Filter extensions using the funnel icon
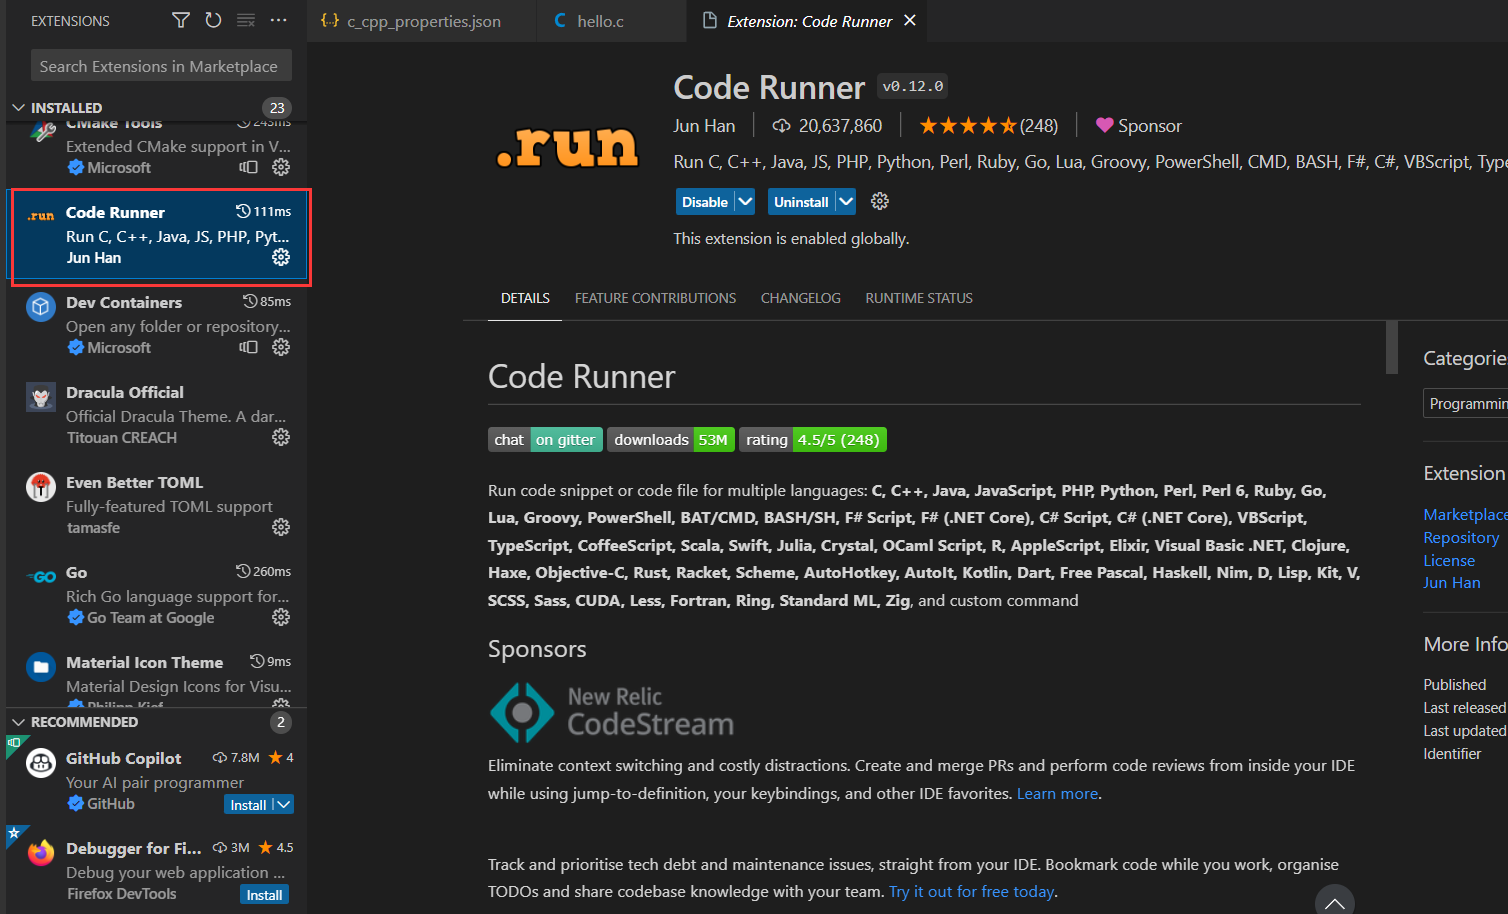Viewport: 1508px width, 914px height. tap(180, 20)
